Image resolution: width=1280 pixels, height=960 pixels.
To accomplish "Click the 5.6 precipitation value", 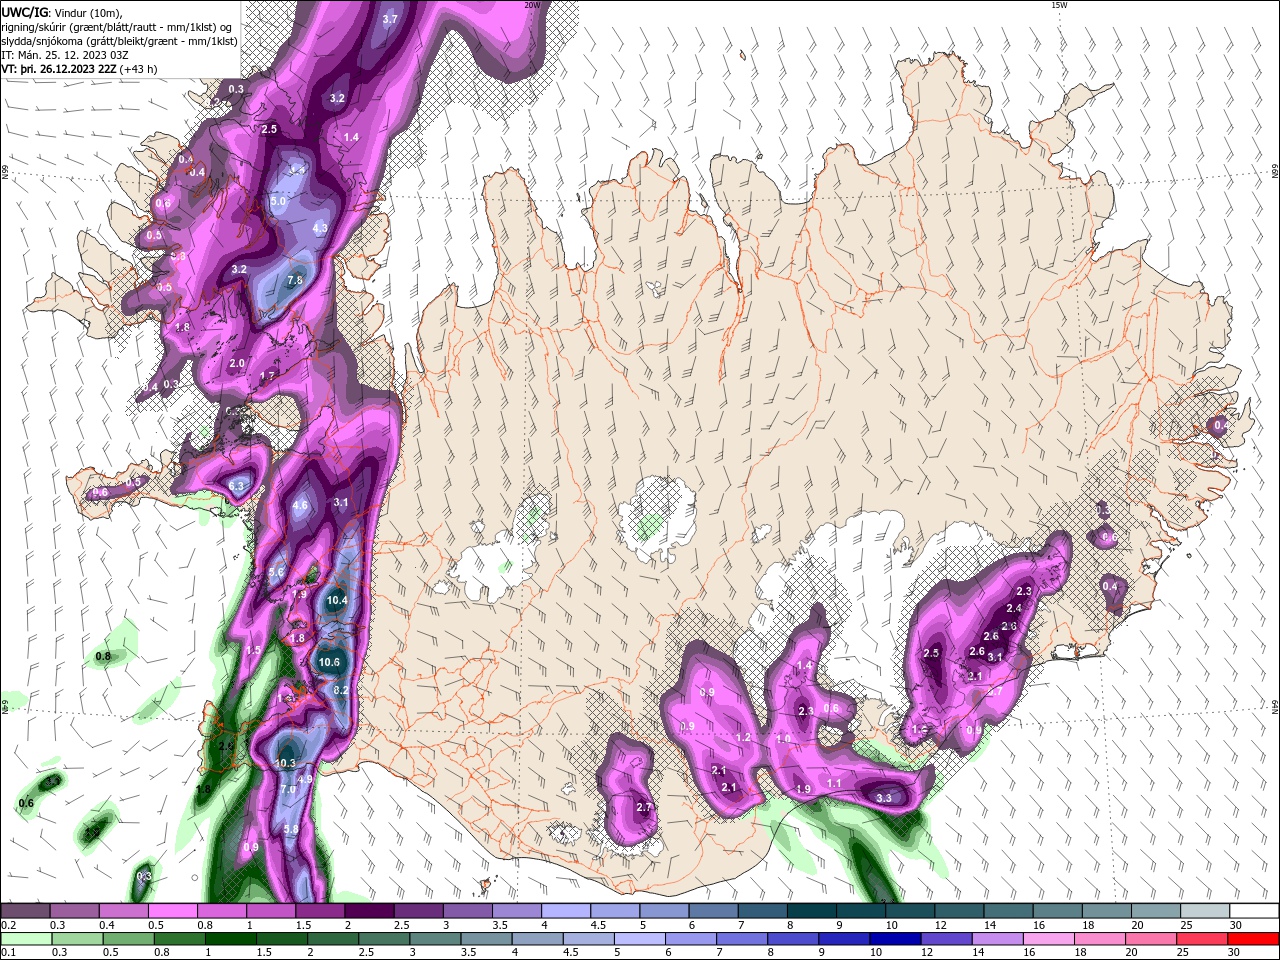I will point(277,572).
